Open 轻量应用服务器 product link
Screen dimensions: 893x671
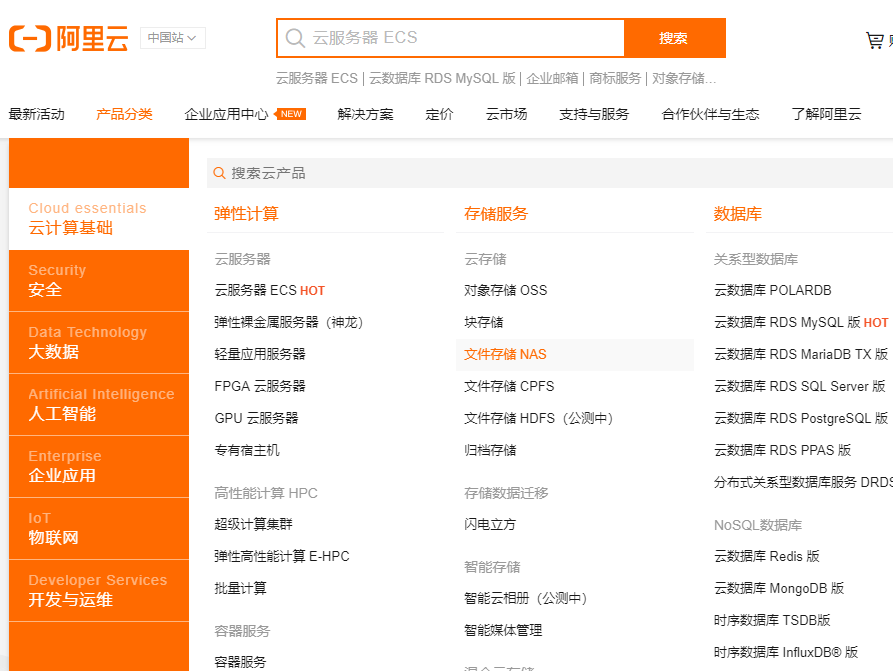point(260,354)
